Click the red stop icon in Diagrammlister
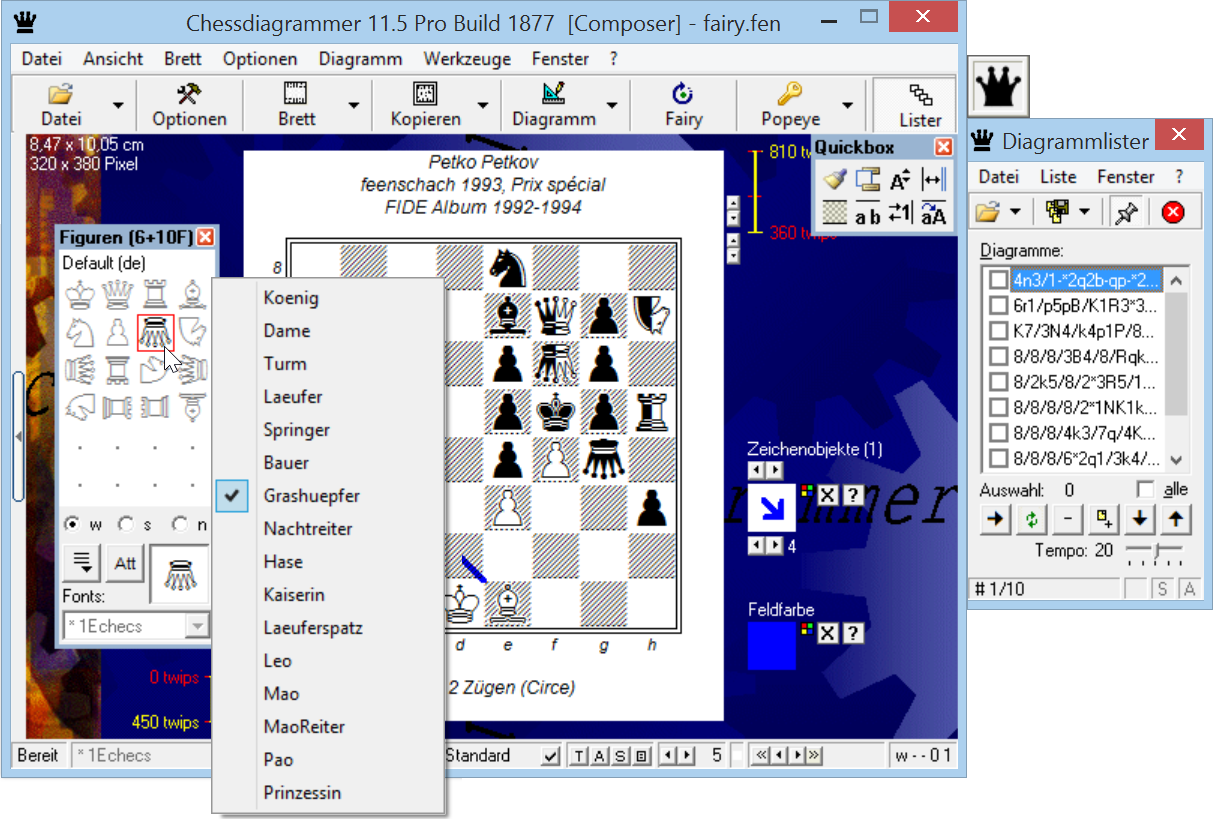The image size is (1213, 819). point(1173,212)
